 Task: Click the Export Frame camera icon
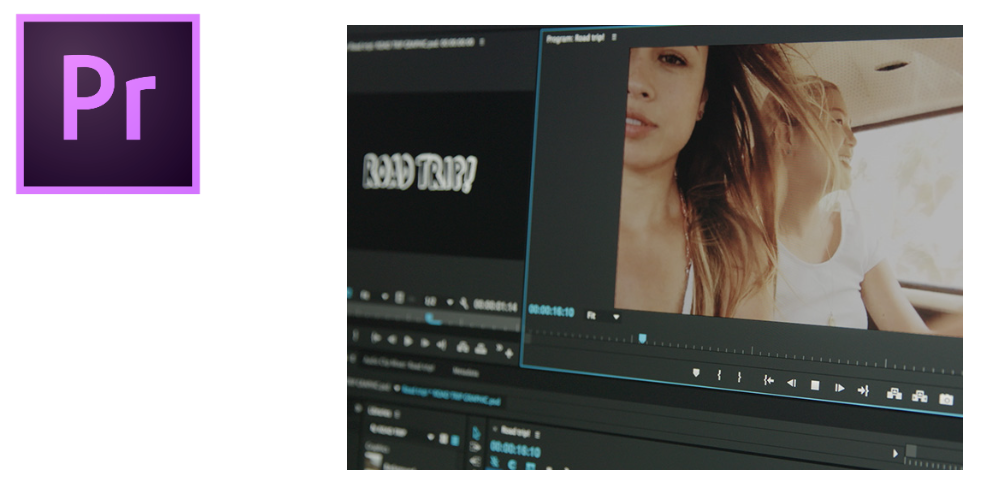click(946, 400)
